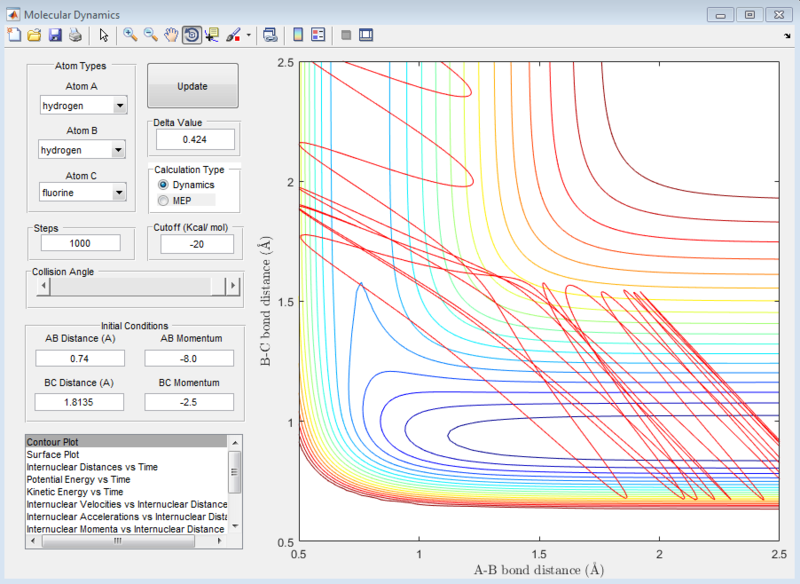
Task: Print the figure using the printer icon
Action: pos(75,35)
